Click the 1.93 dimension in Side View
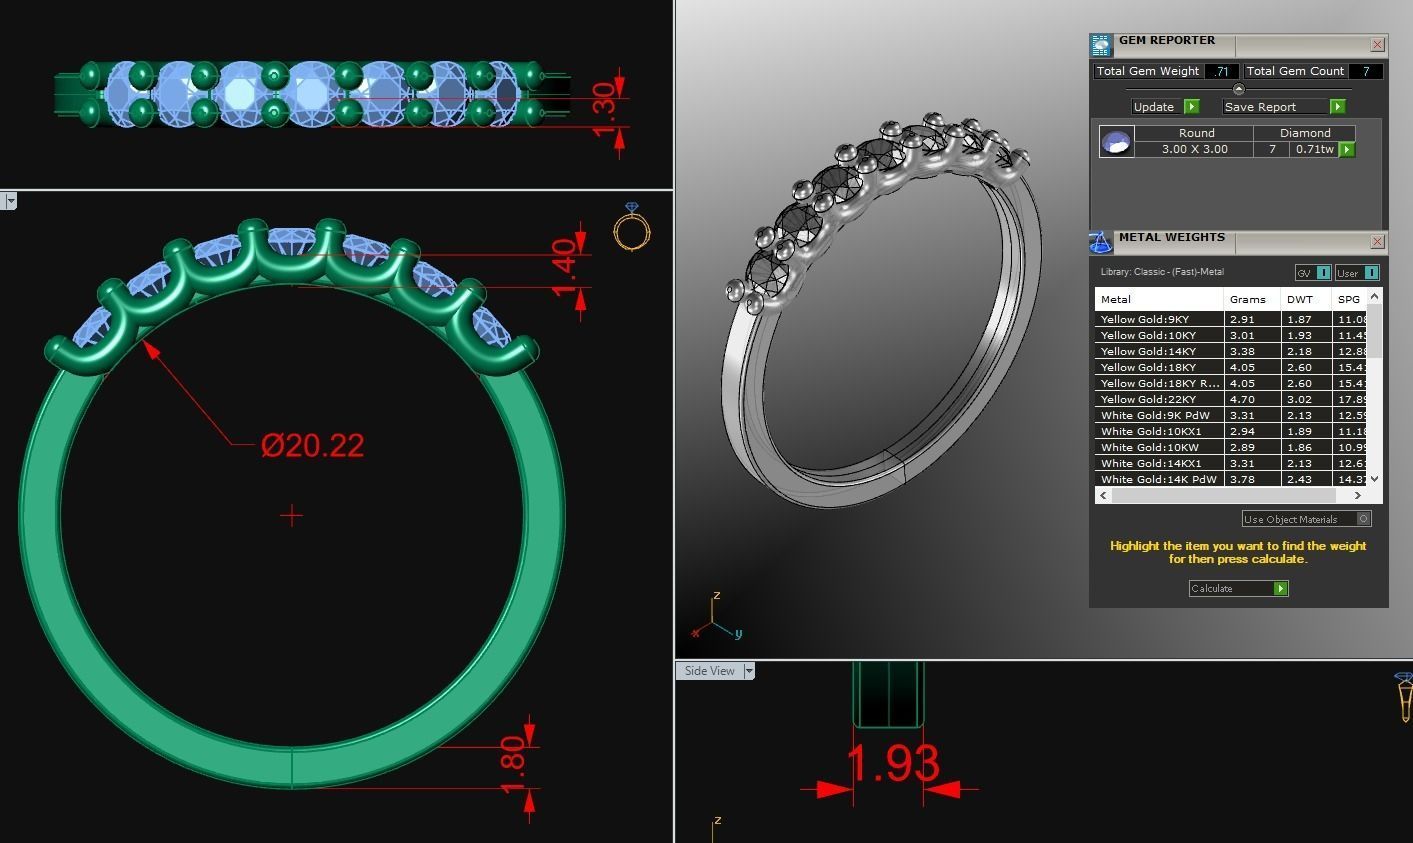Screen dimensions: 1413x843 [x=893, y=764]
